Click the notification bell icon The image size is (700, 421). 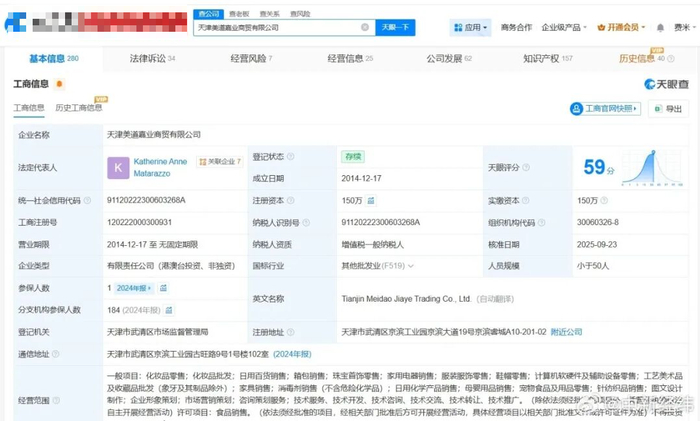660,28
